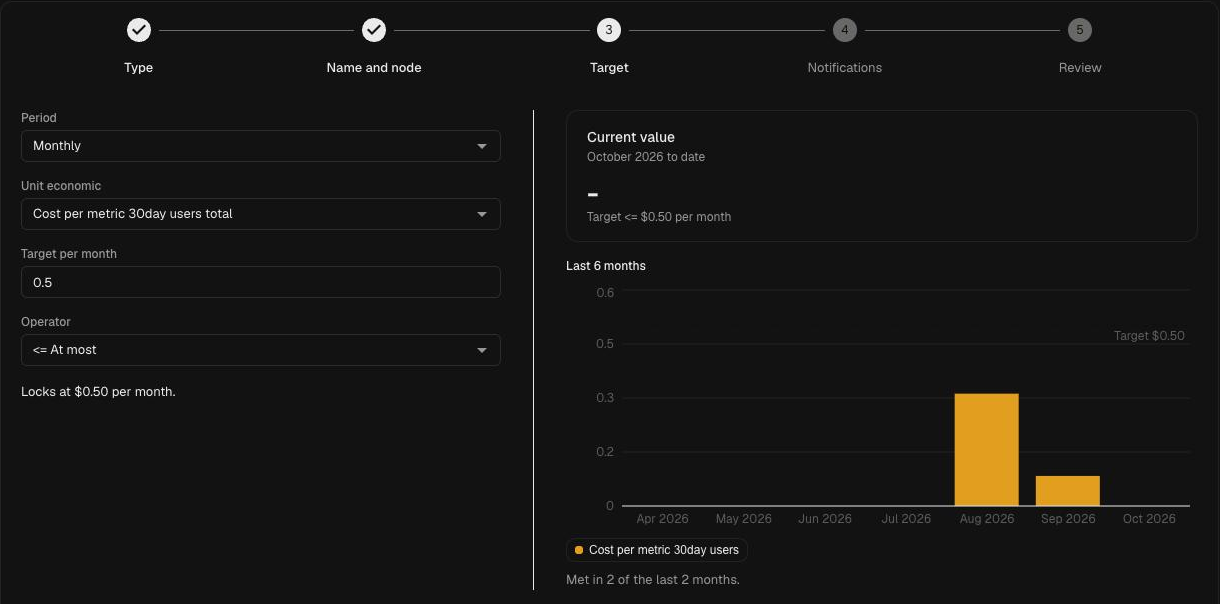Open the Notifications step label
Screen dimensions: 1220x604
click(x=845, y=68)
